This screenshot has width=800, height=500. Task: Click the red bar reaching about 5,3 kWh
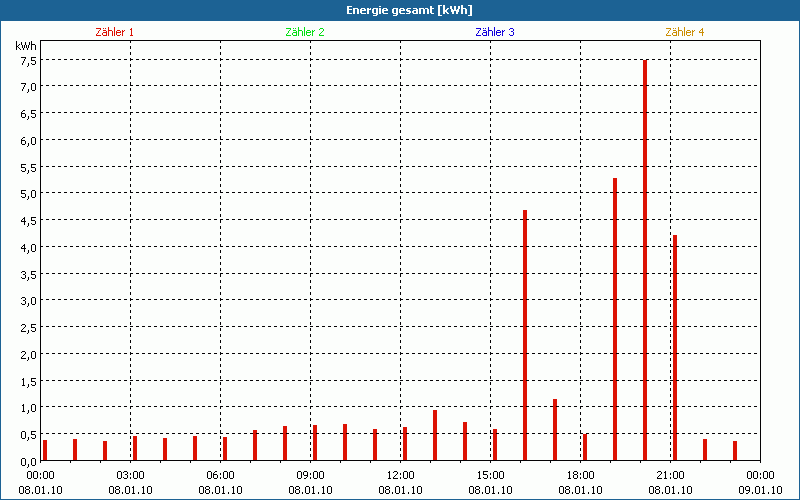(x=615, y=319)
